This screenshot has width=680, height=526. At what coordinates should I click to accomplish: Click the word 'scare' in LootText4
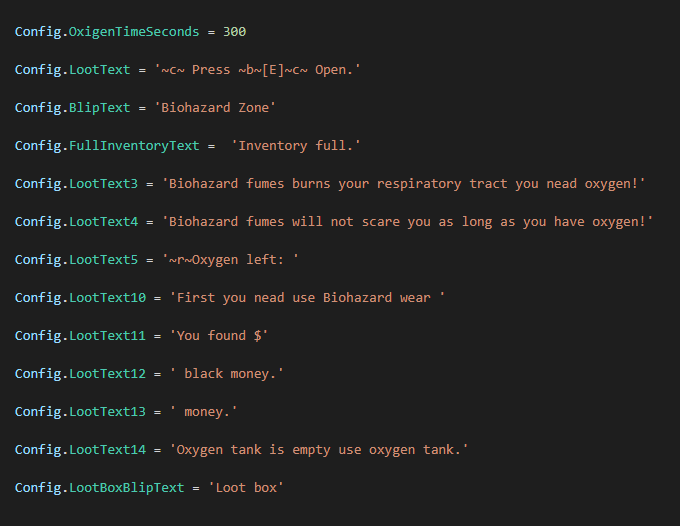pos(381,222)
